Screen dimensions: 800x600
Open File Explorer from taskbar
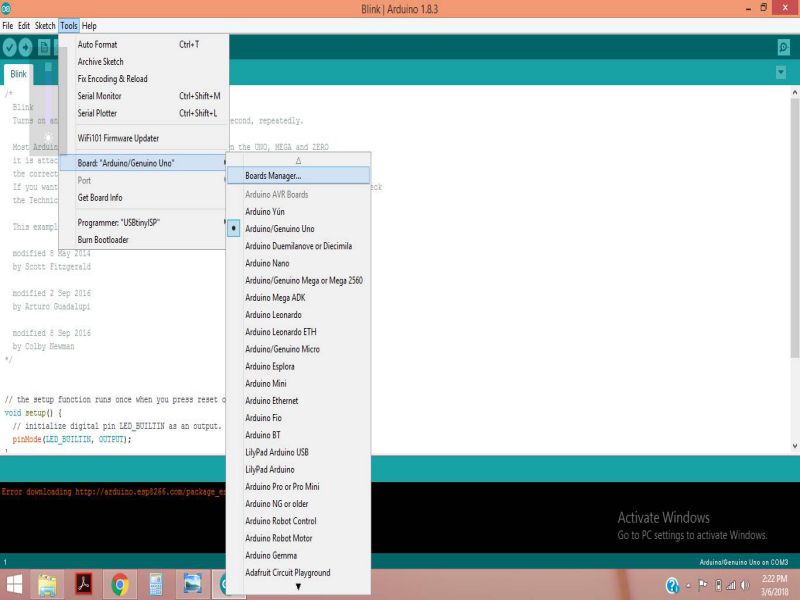tap(47, 585)
